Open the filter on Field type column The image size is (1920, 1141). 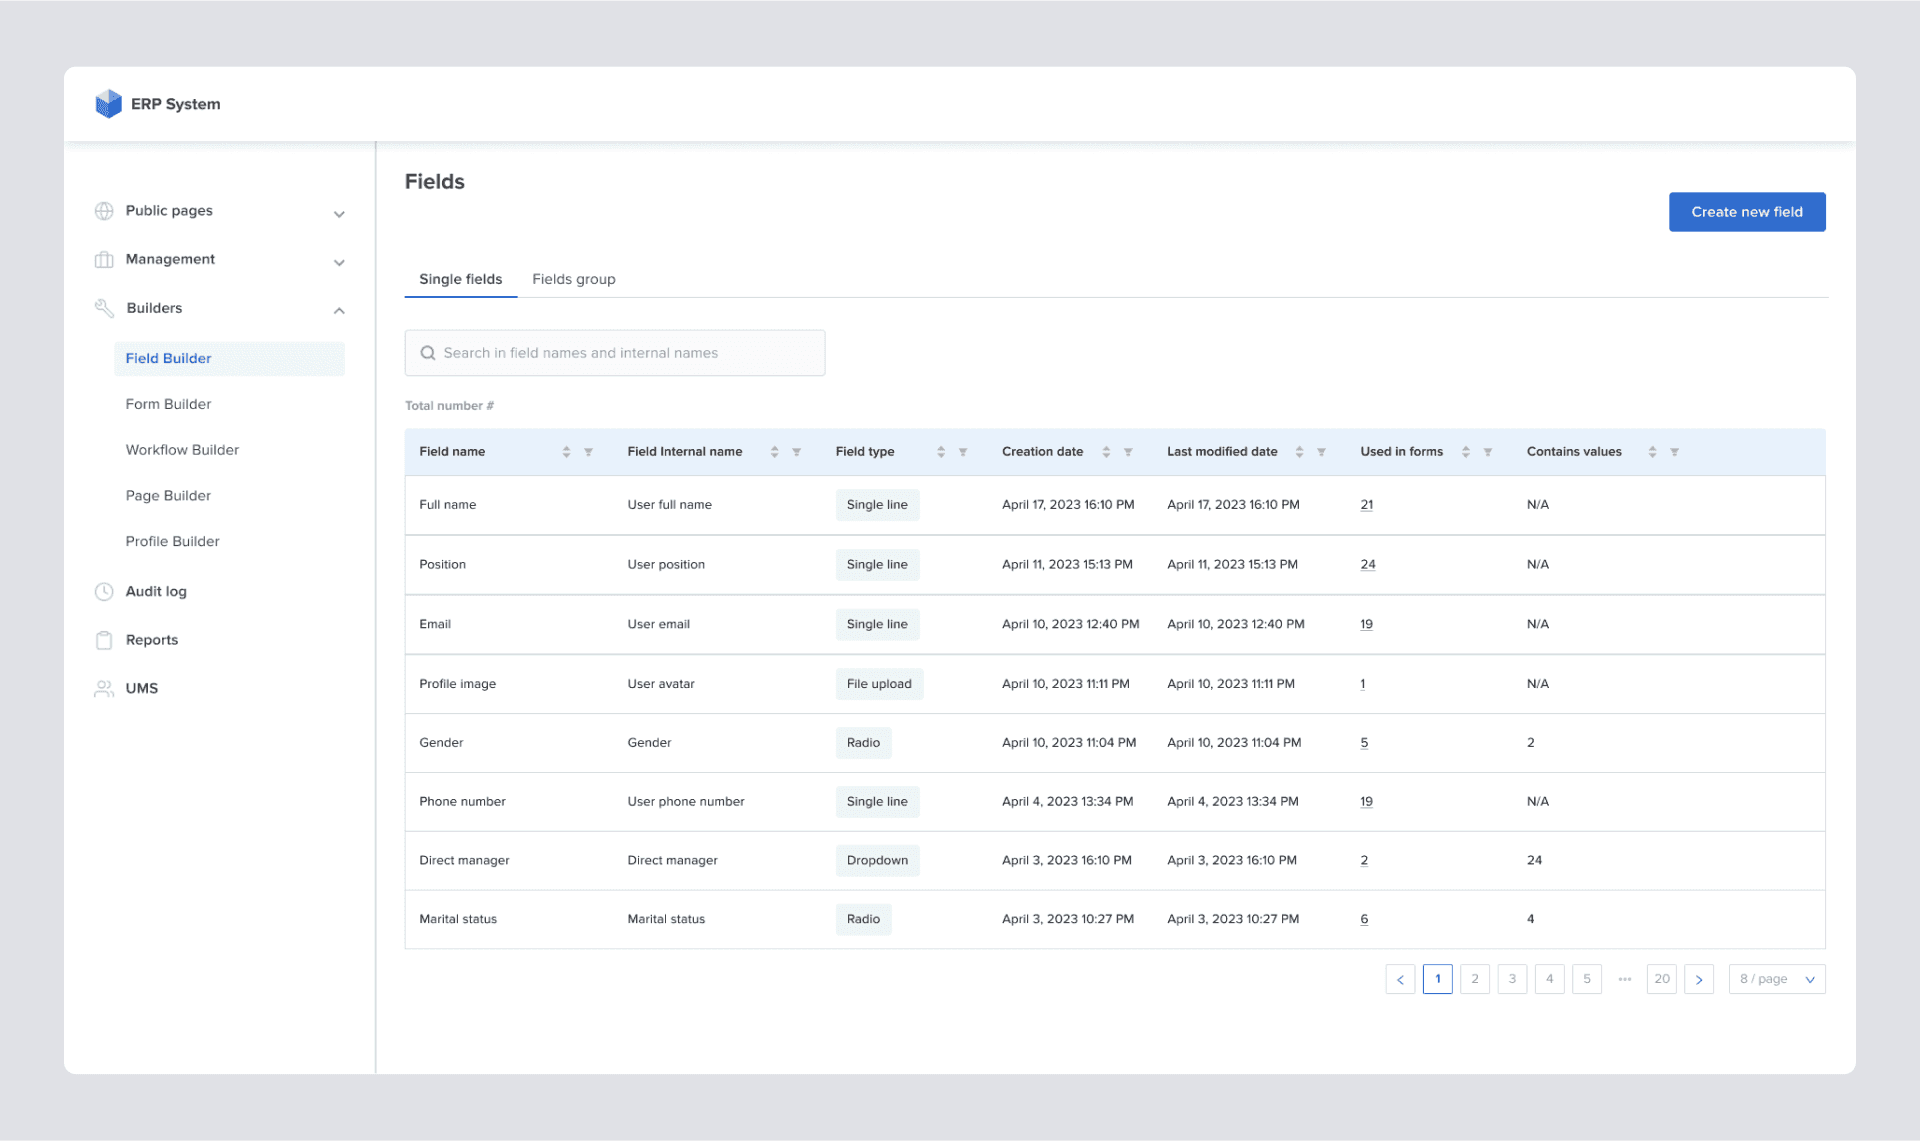(962, 452)
